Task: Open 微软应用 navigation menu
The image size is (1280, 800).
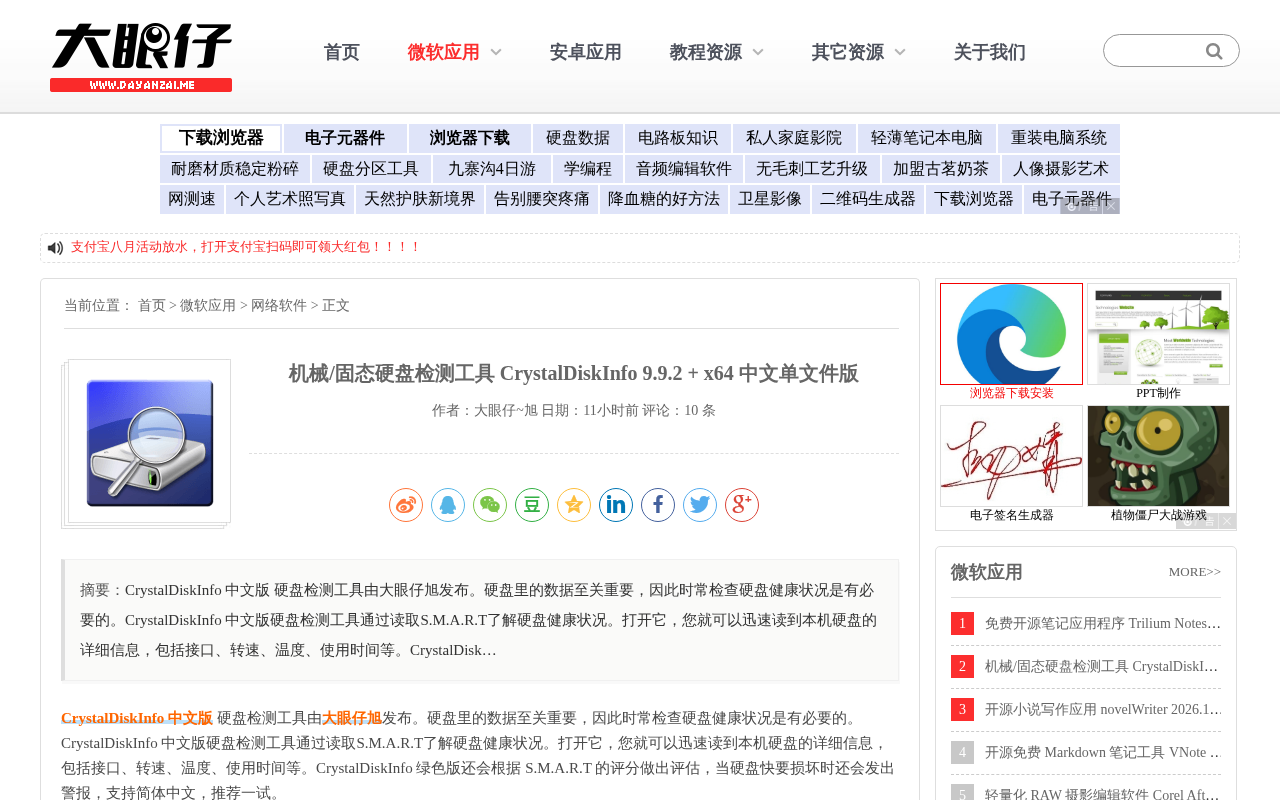Action: point(444,52)
